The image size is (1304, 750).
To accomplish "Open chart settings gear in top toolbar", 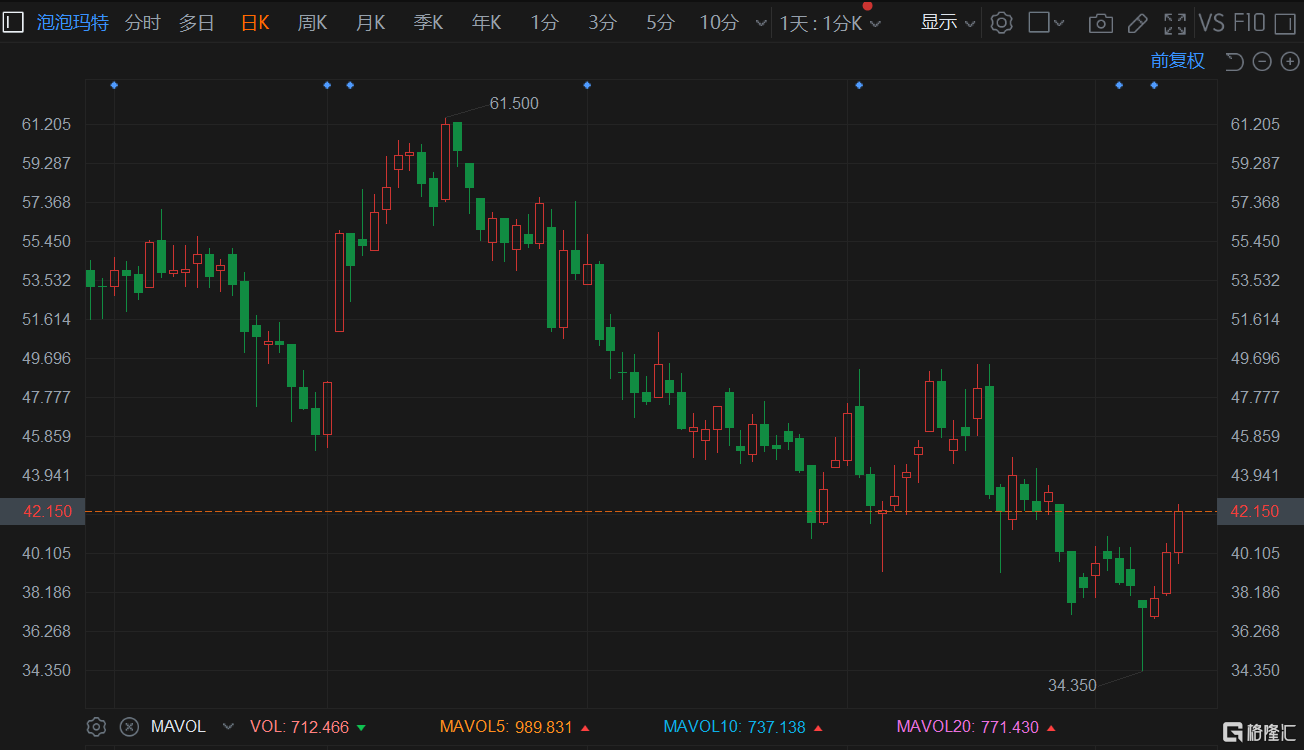I will point(1001,22).
